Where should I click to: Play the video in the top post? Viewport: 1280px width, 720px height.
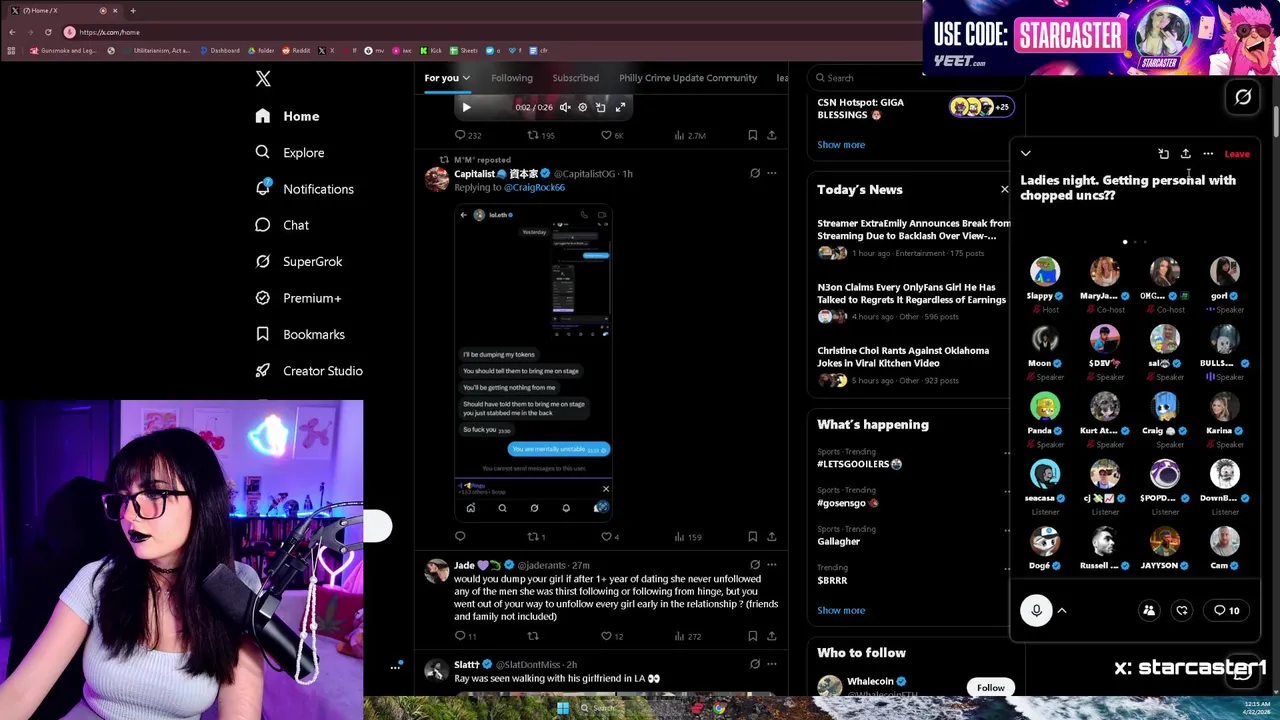466,107
